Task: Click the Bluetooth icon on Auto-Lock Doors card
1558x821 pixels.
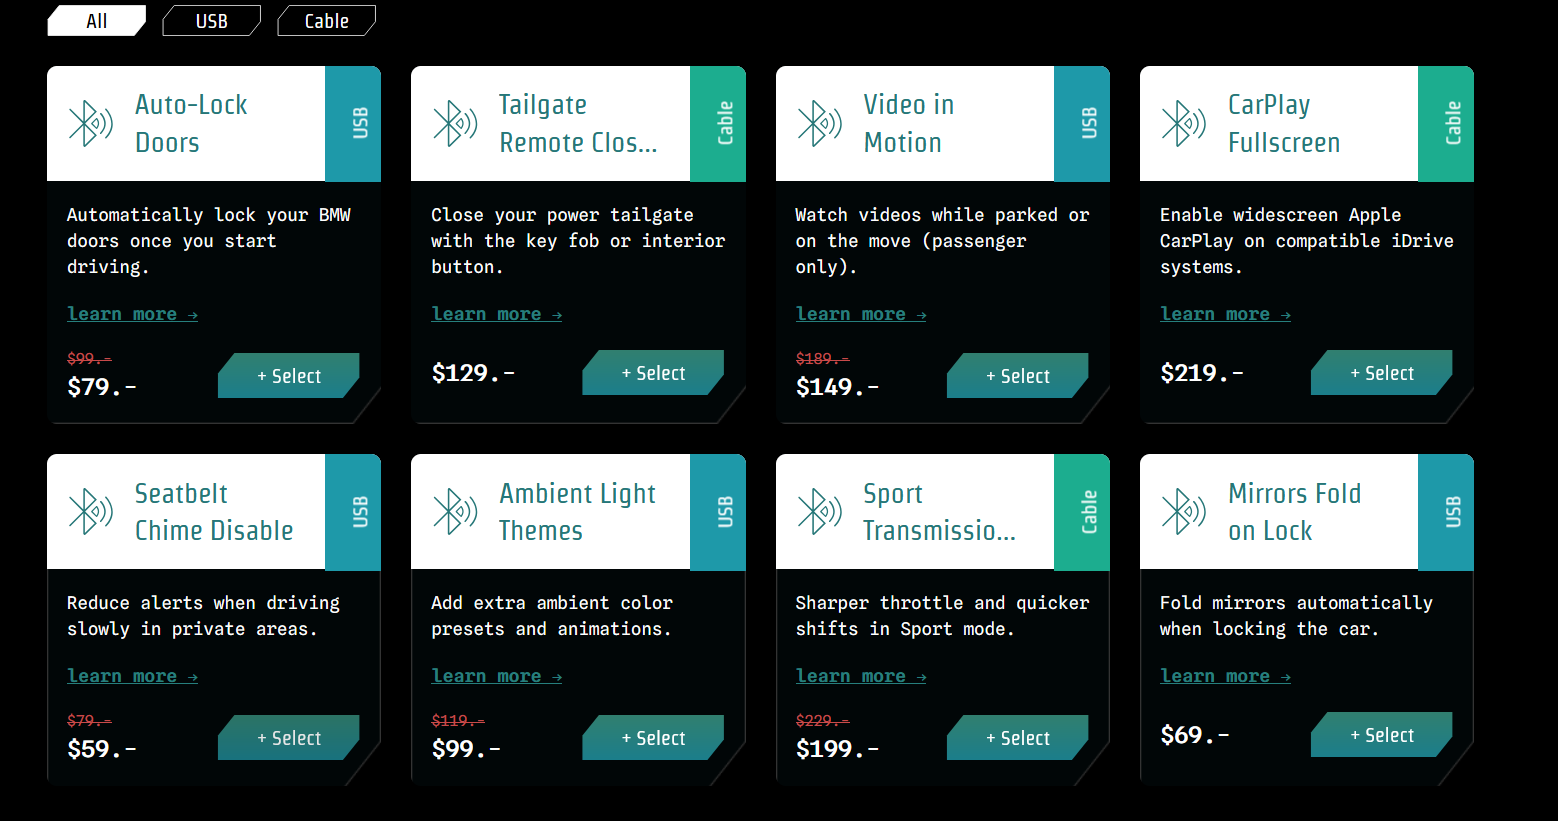Action: click(x=91, y=124)
